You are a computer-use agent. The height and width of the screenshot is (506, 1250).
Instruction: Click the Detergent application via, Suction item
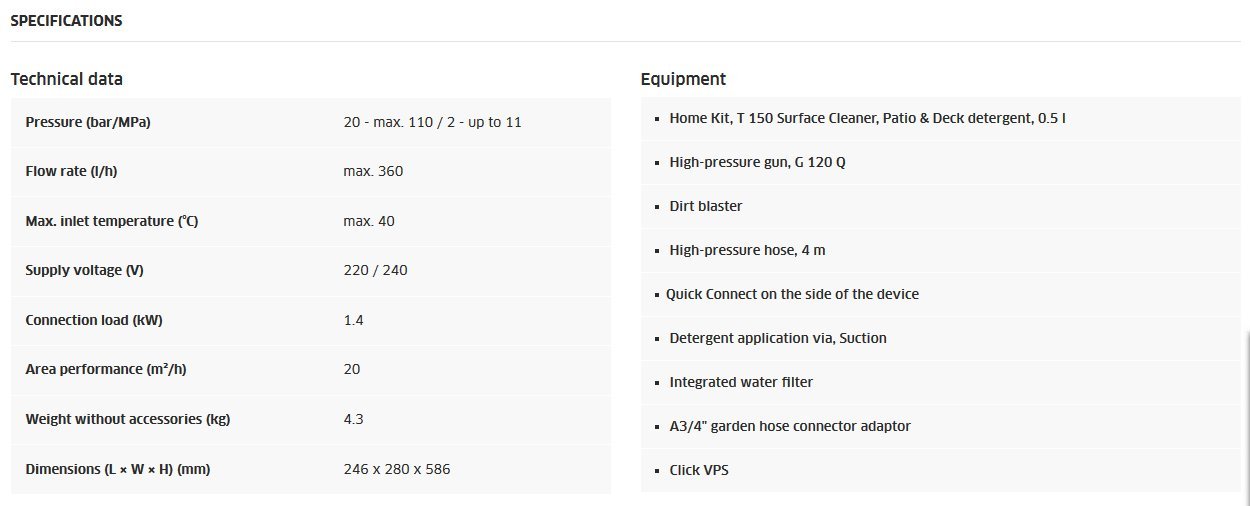click(x=778, y=338)
